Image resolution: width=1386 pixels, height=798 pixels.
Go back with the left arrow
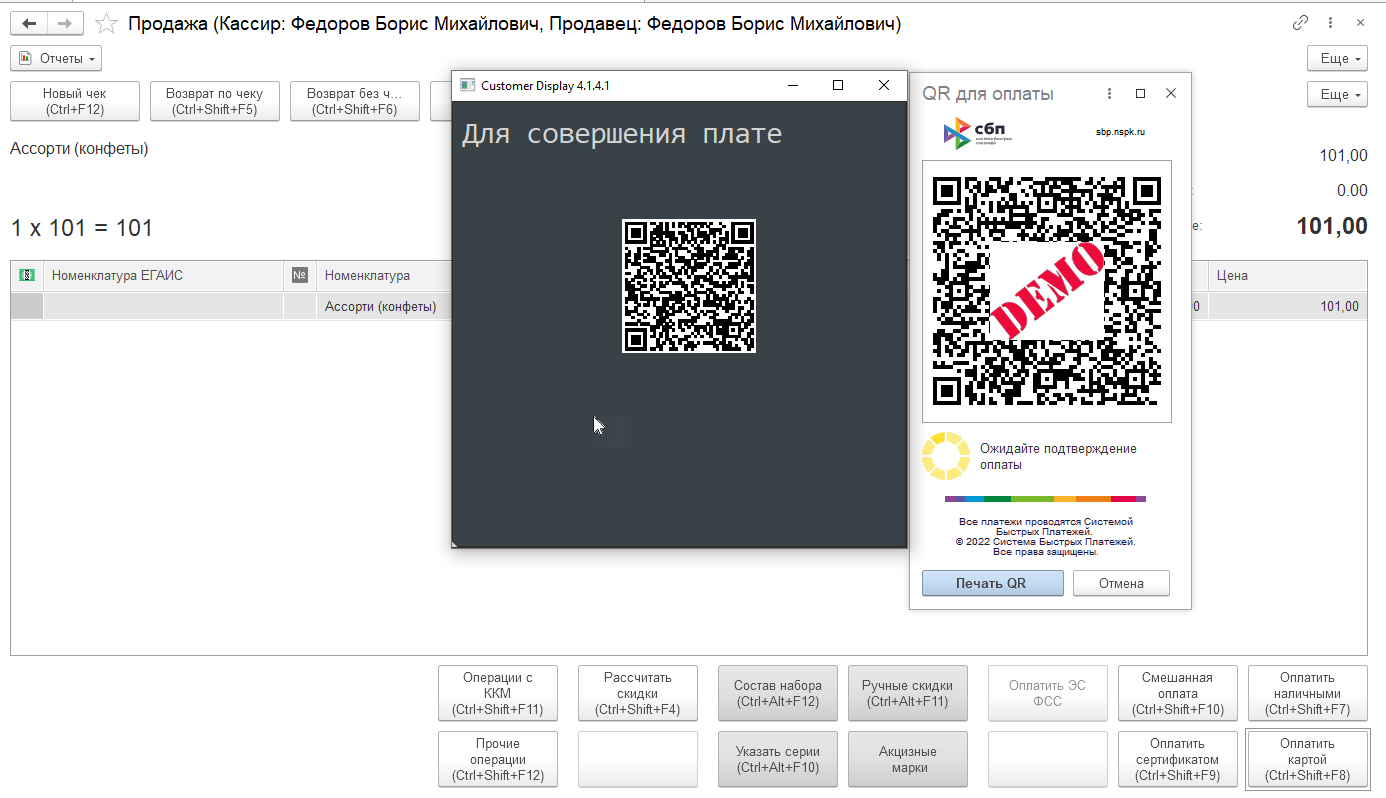coord(30,23)
